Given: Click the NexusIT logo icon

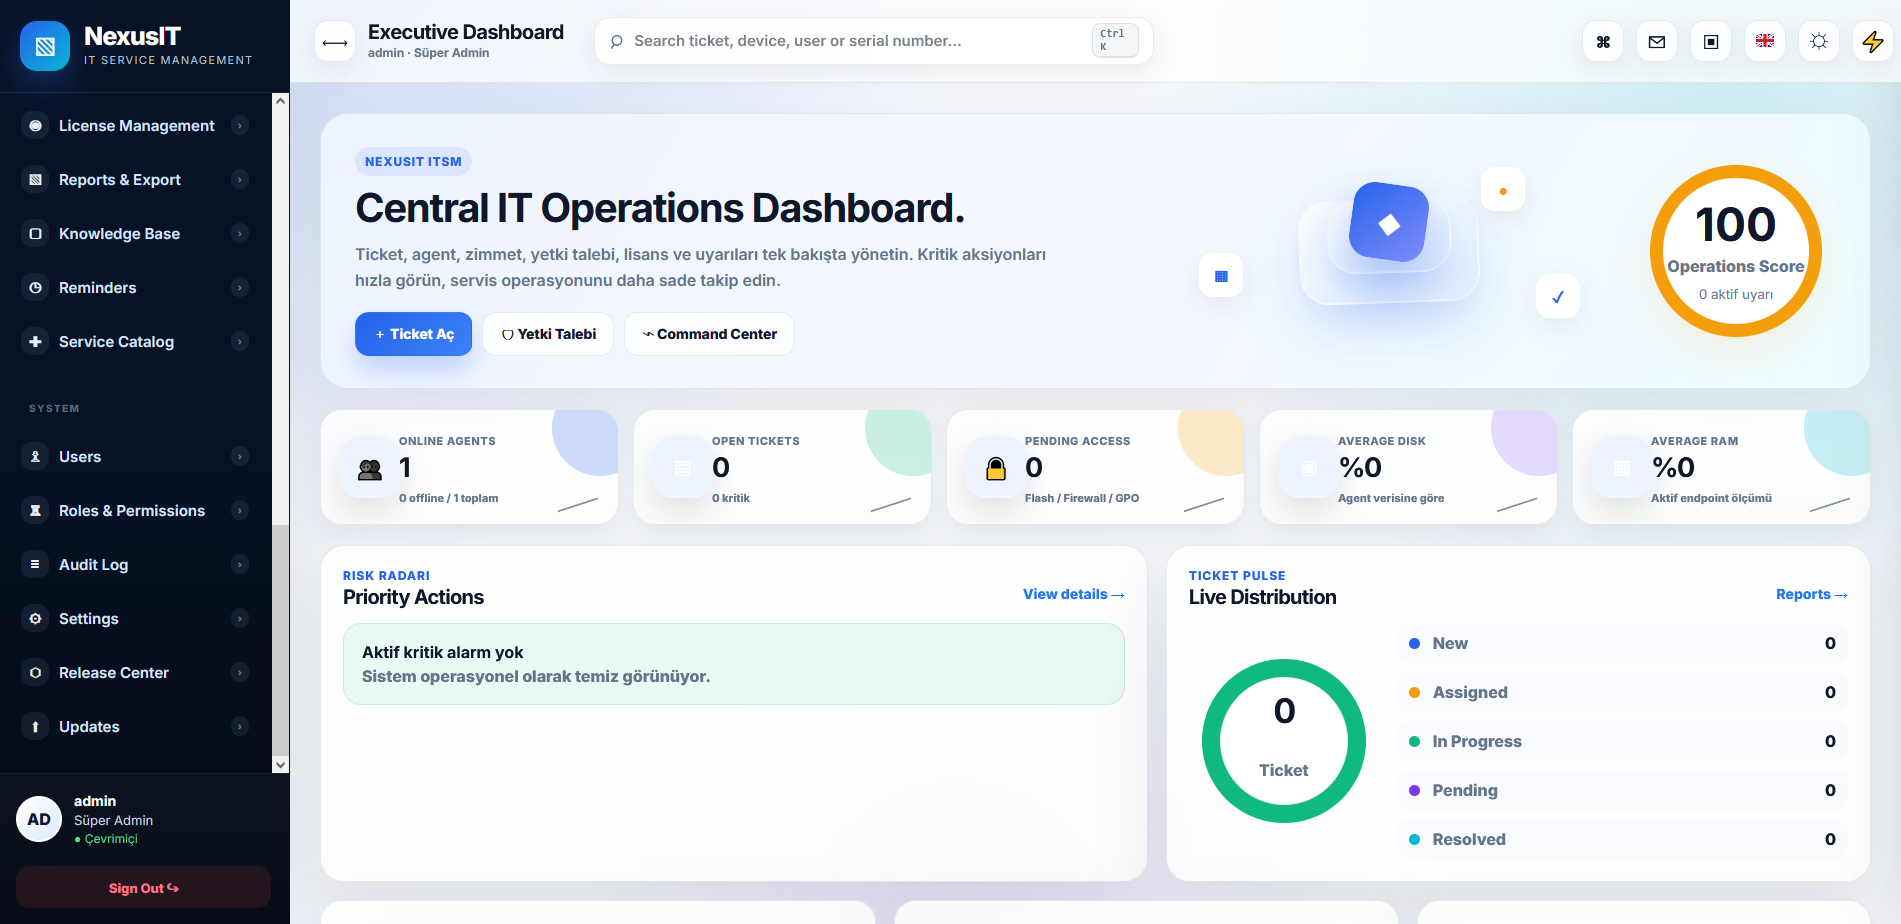Looking at the screenshot, I should coord(45,46).
